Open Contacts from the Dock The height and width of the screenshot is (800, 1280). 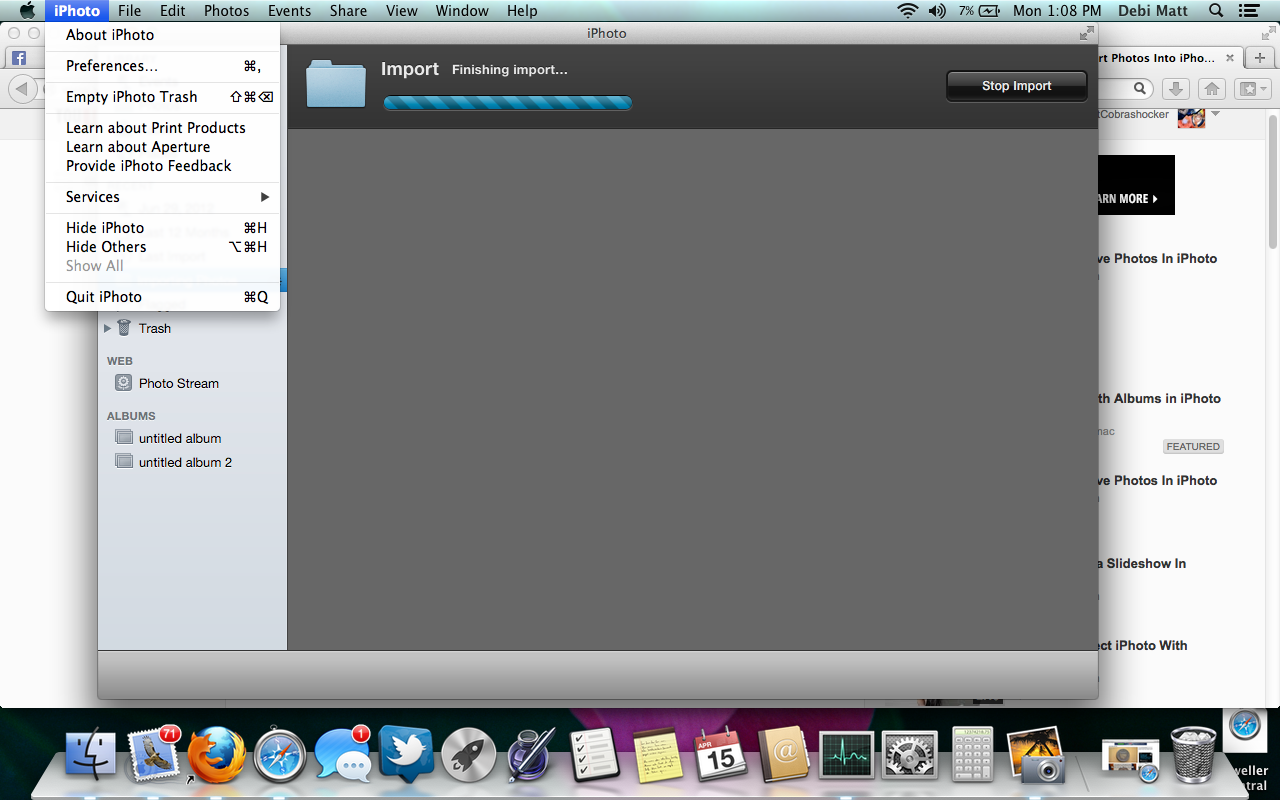(783, 754)
